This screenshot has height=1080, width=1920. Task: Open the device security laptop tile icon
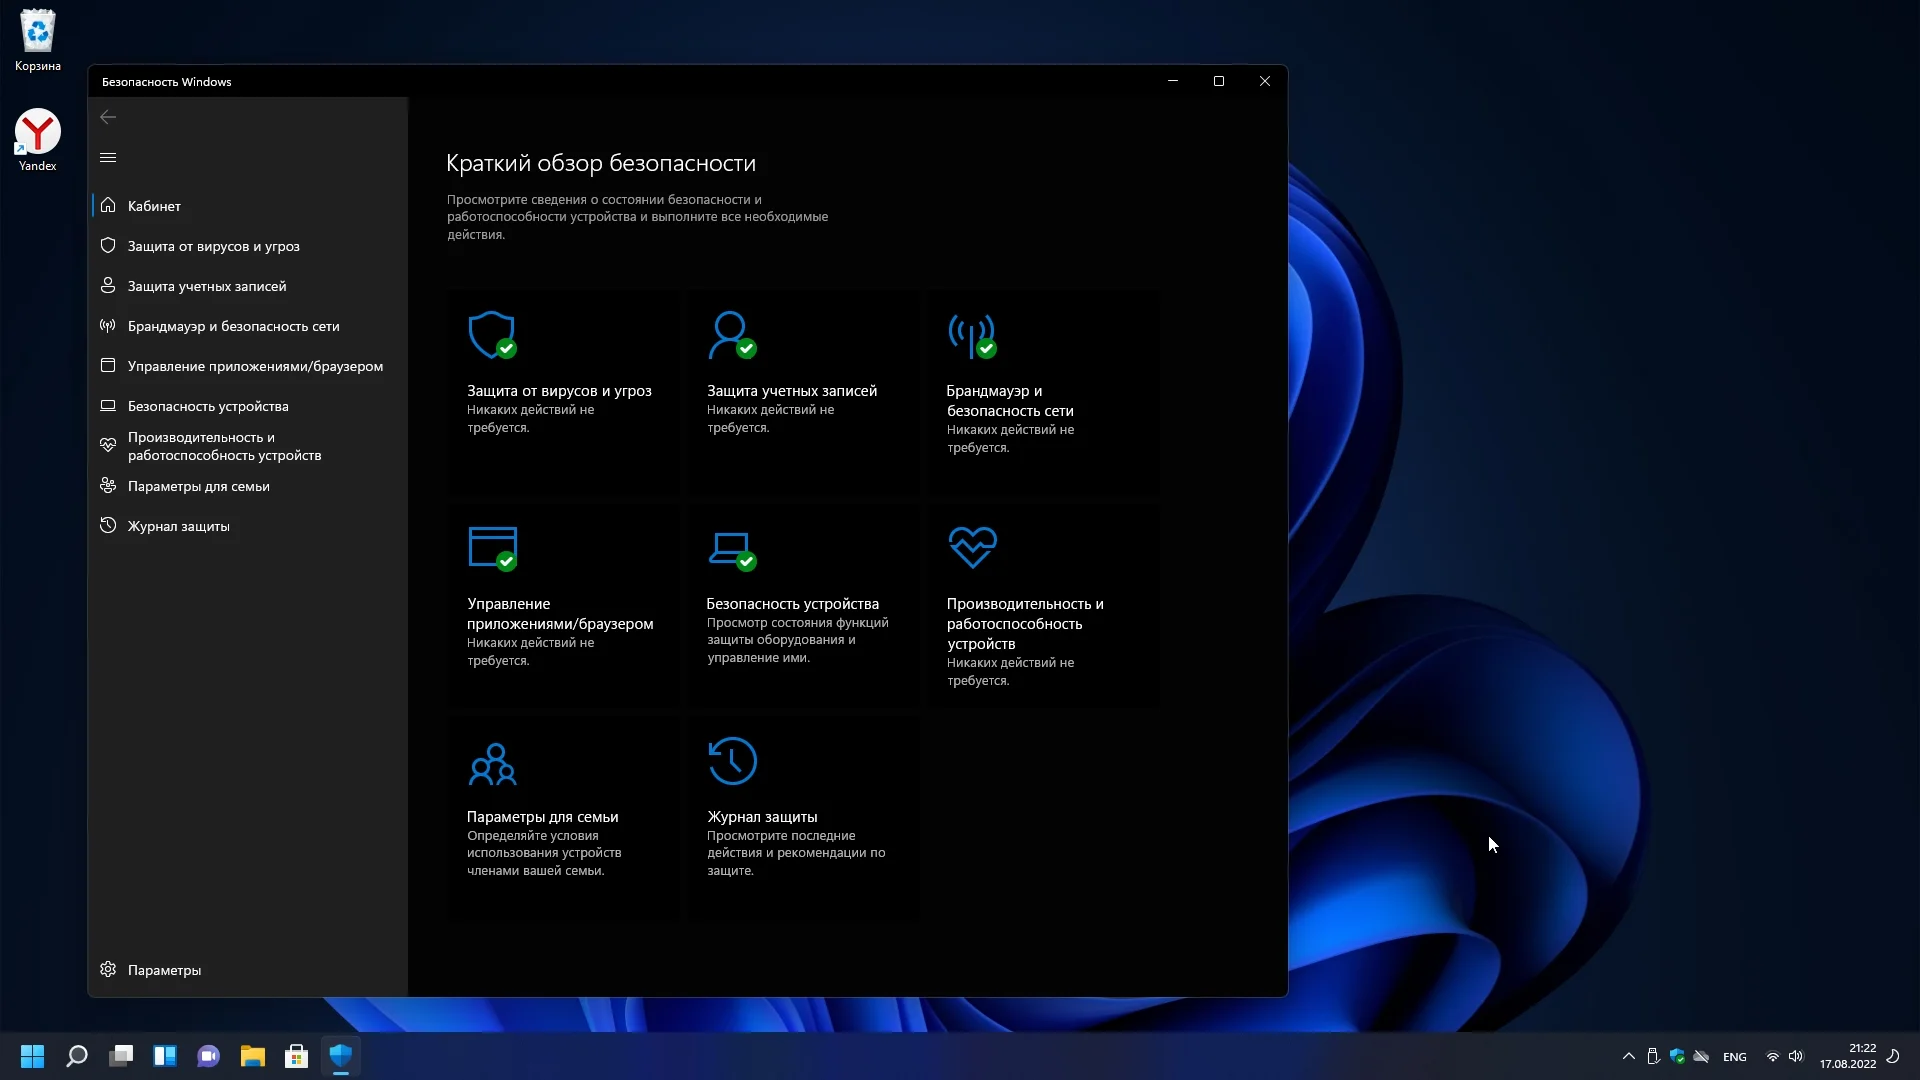[x=731, y=548]
